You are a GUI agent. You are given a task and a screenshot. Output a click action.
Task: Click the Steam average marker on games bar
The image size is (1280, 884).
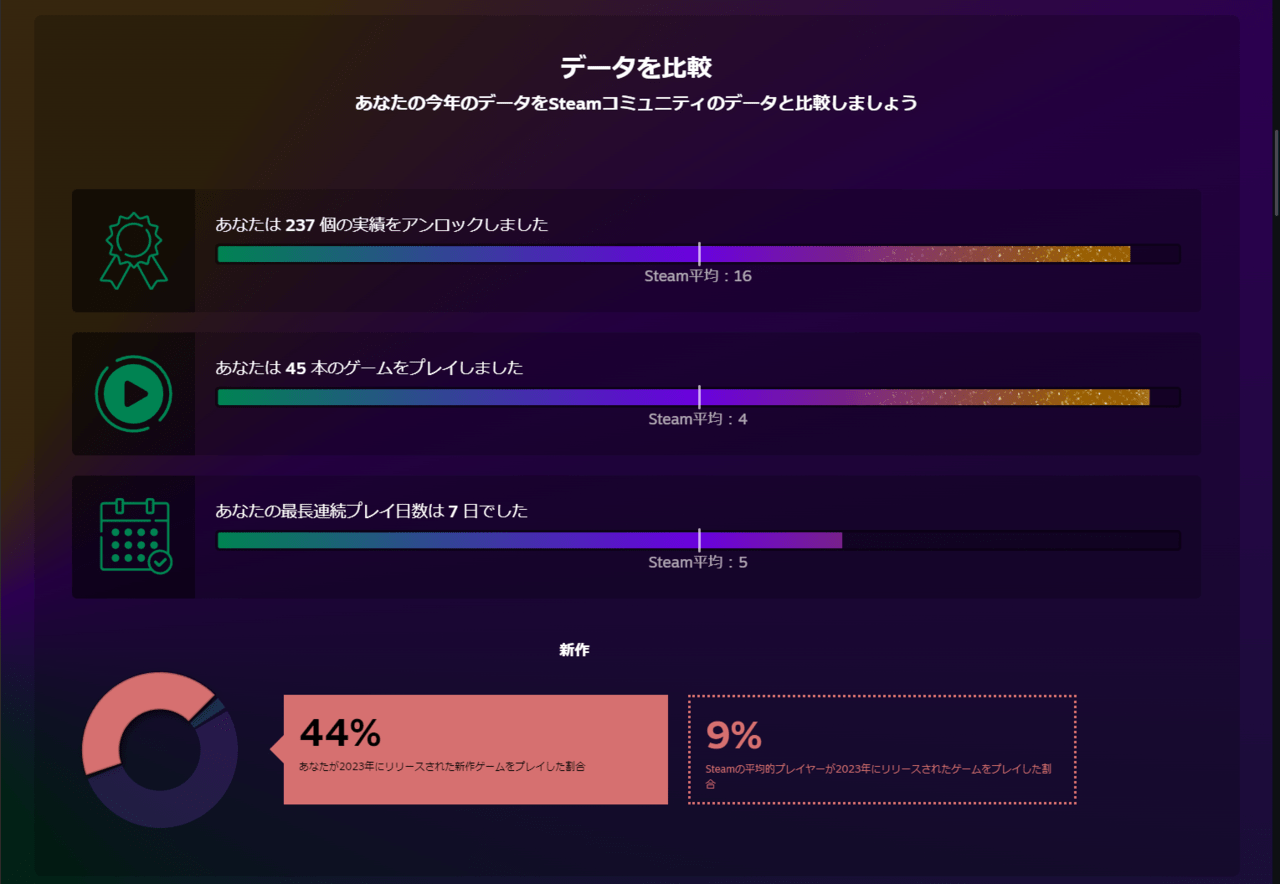click(699, 397)
